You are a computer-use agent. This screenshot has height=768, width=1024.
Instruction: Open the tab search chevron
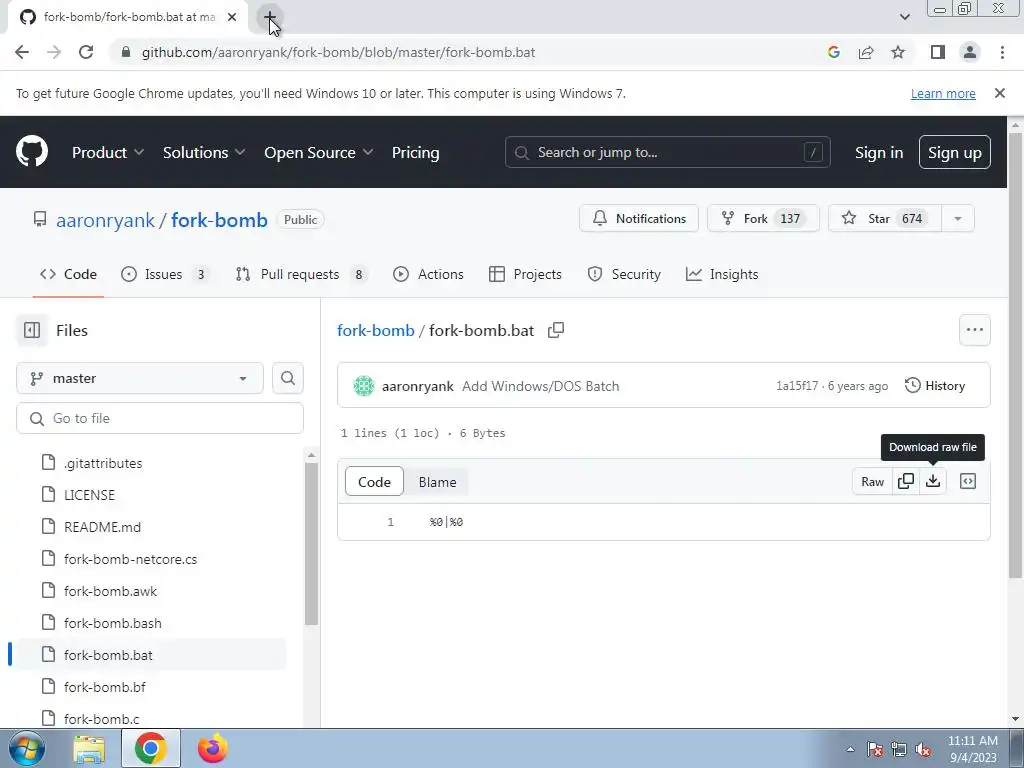[904, 17]
